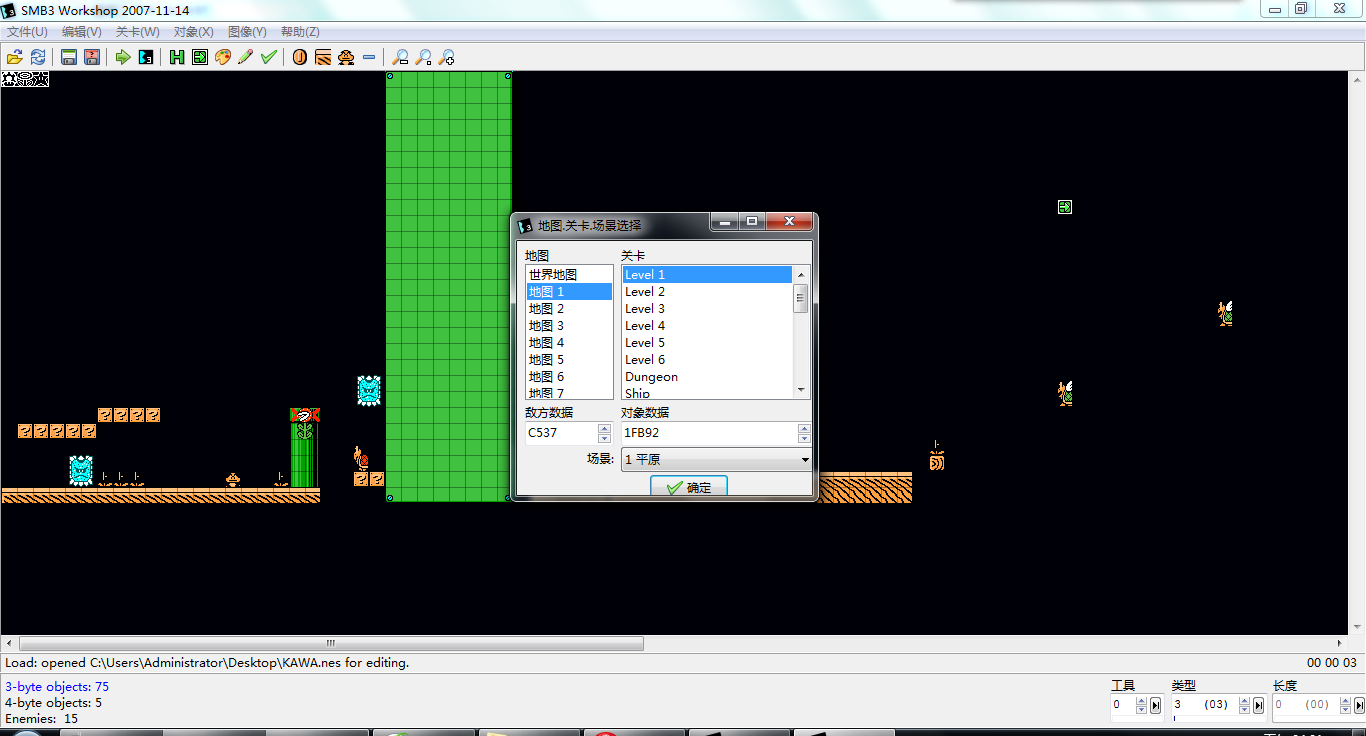Select the upper green winged Koopa
1366x736 pixels.
click(1225, 313)
